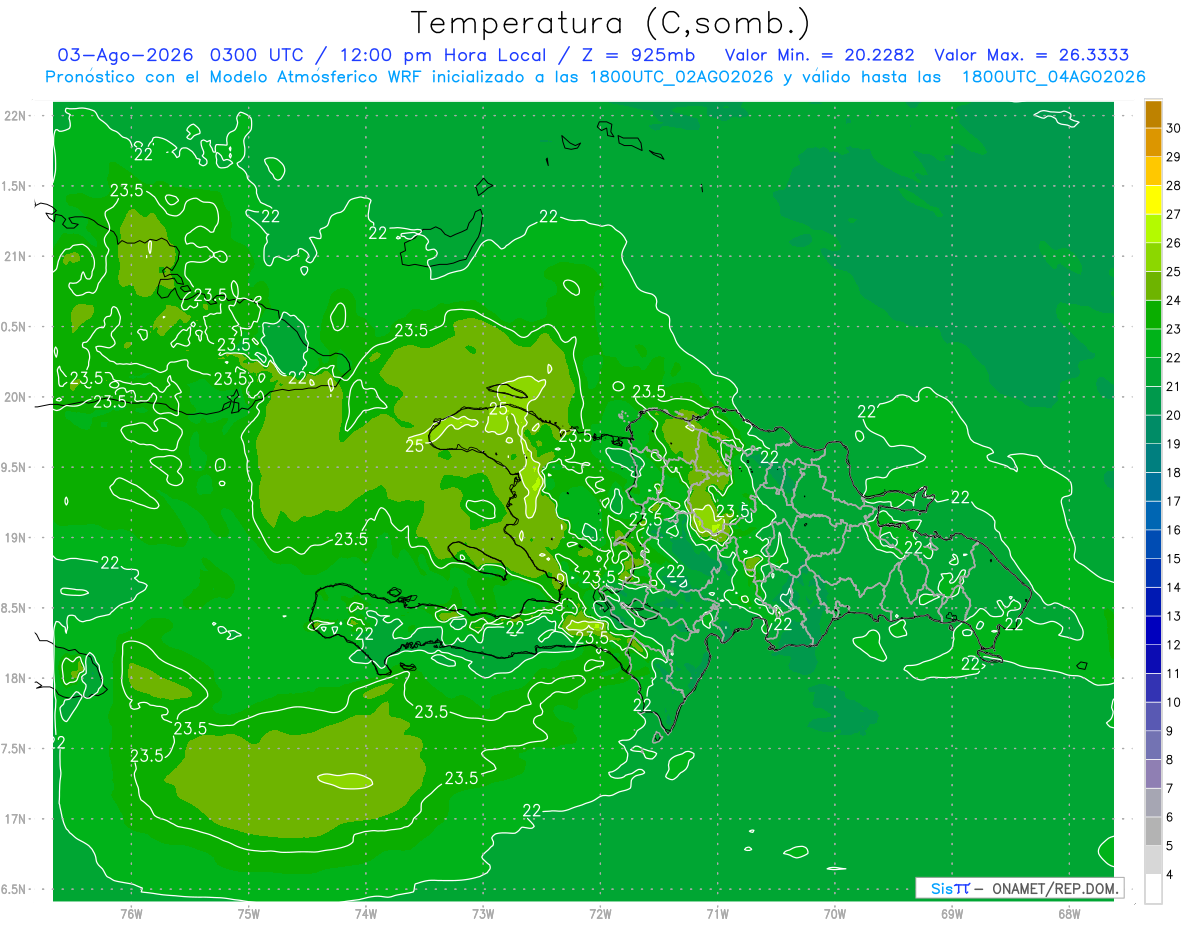Click the 69W longitude axis label
Viewport: 1200px width, 927px height.
click(x=952, y=913)
